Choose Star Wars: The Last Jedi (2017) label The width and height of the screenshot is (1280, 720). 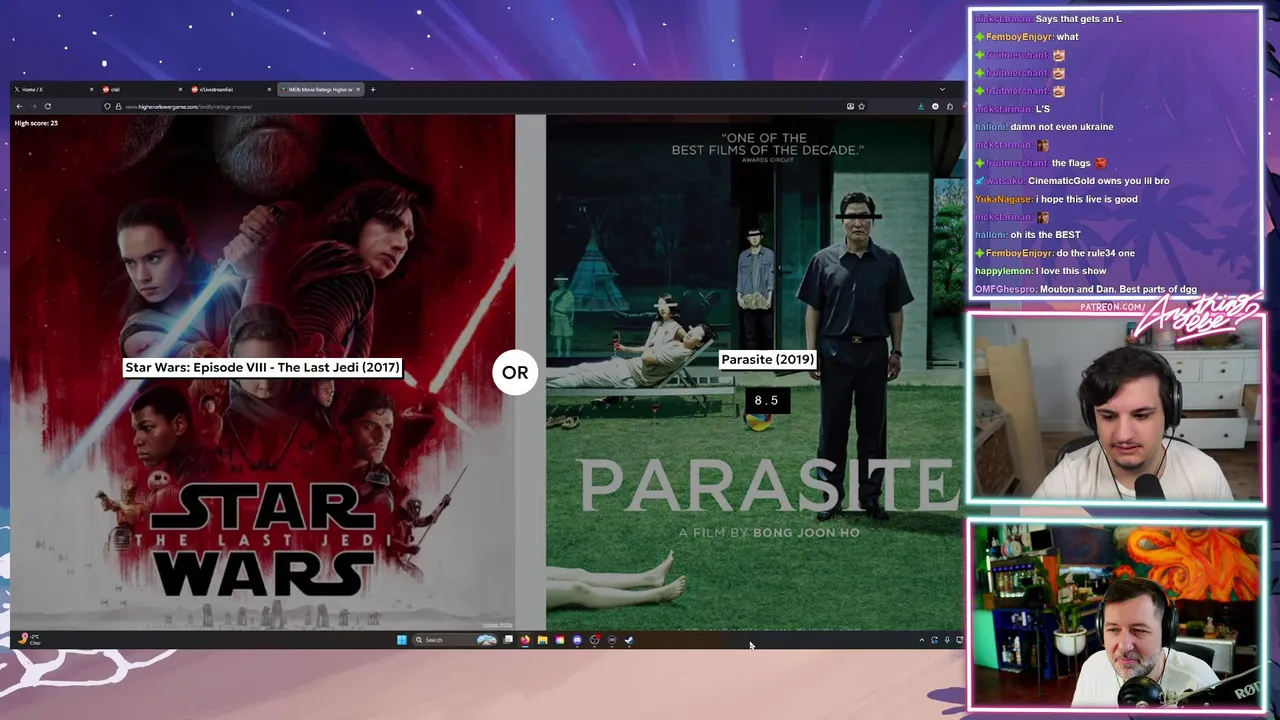point(262,367)
